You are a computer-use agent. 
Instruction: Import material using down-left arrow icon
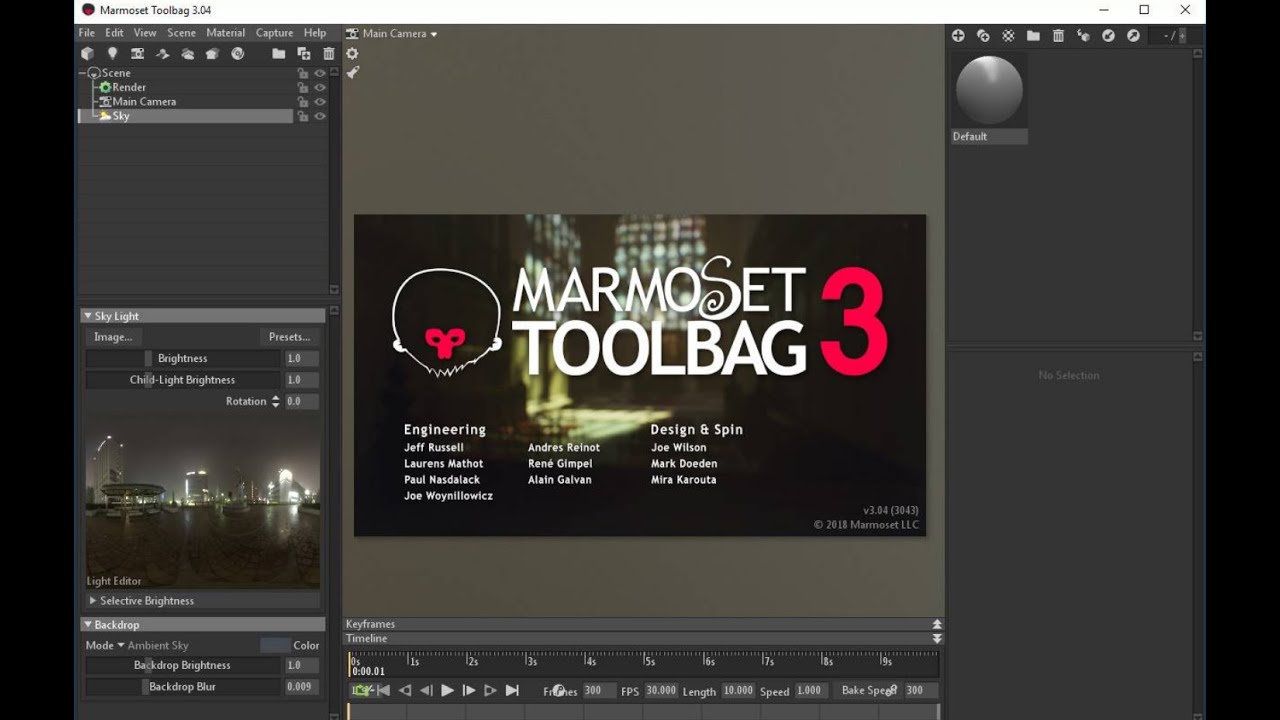pyautogui.click(x=1108, y=36)
